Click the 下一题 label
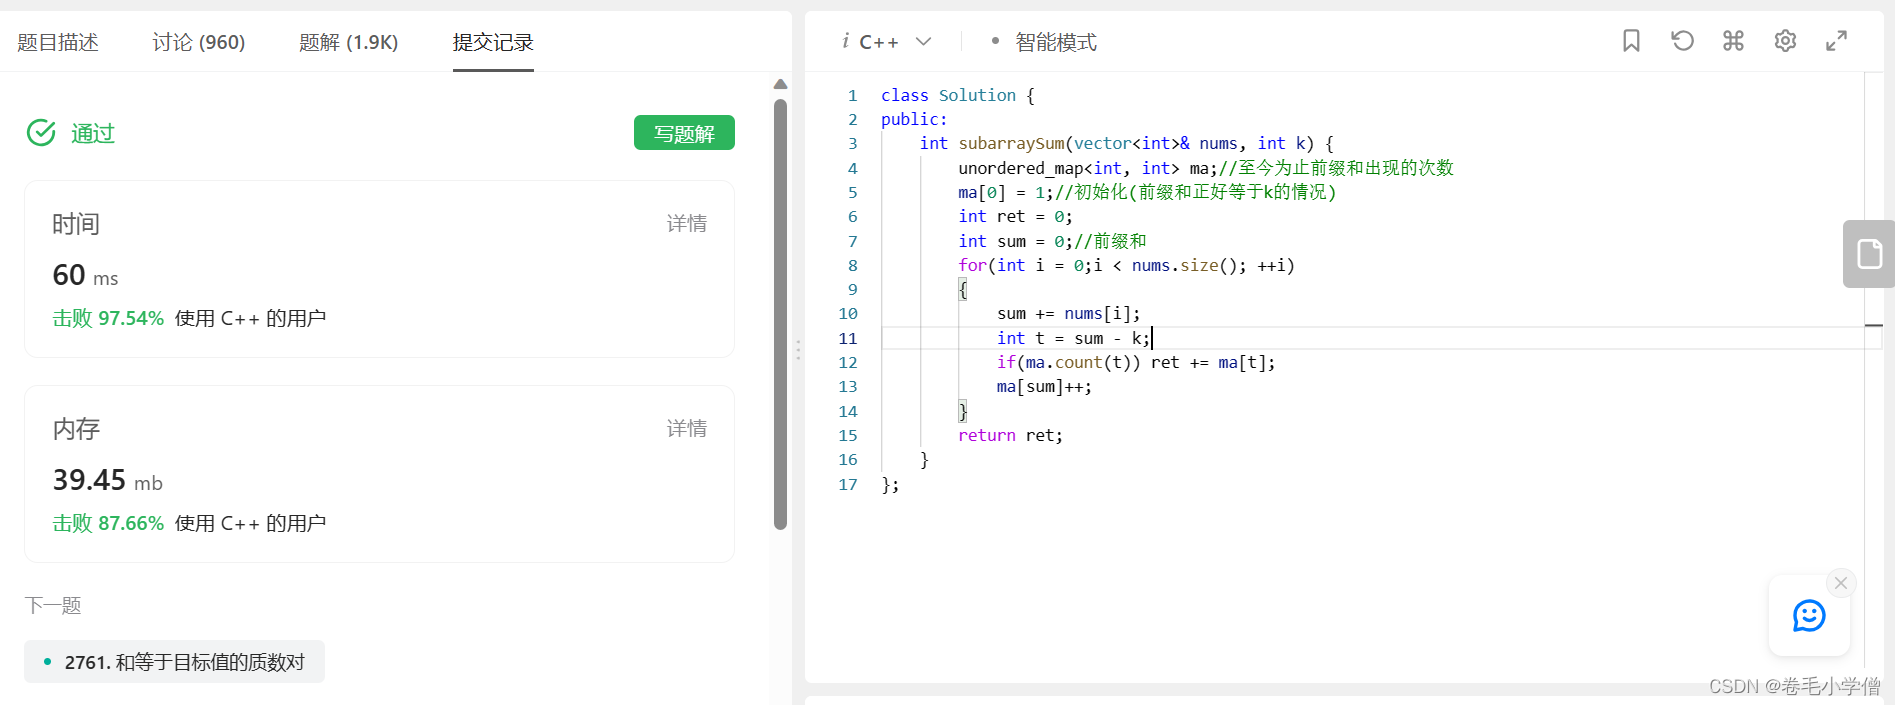The image size is (1895, 705). click(x=53, y=605)
